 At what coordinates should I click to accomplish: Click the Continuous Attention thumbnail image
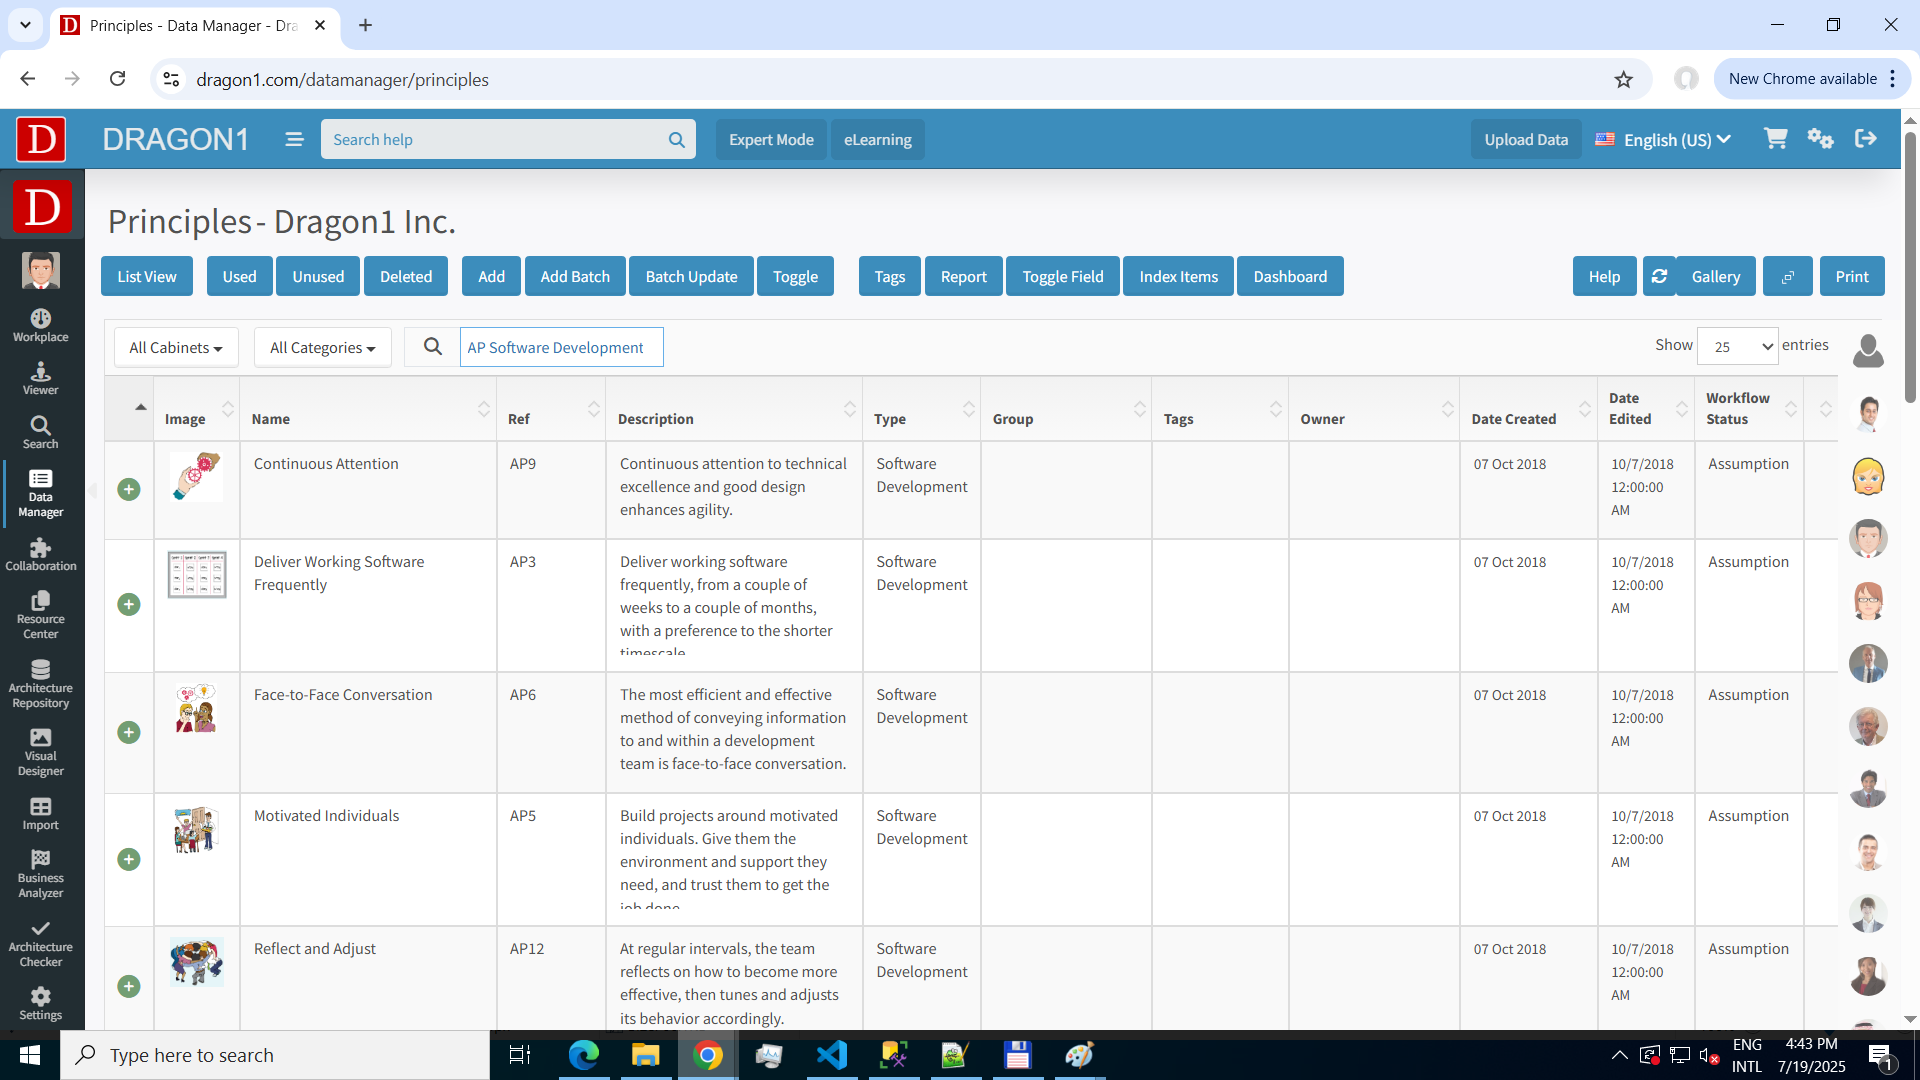[x=196, y=476]
